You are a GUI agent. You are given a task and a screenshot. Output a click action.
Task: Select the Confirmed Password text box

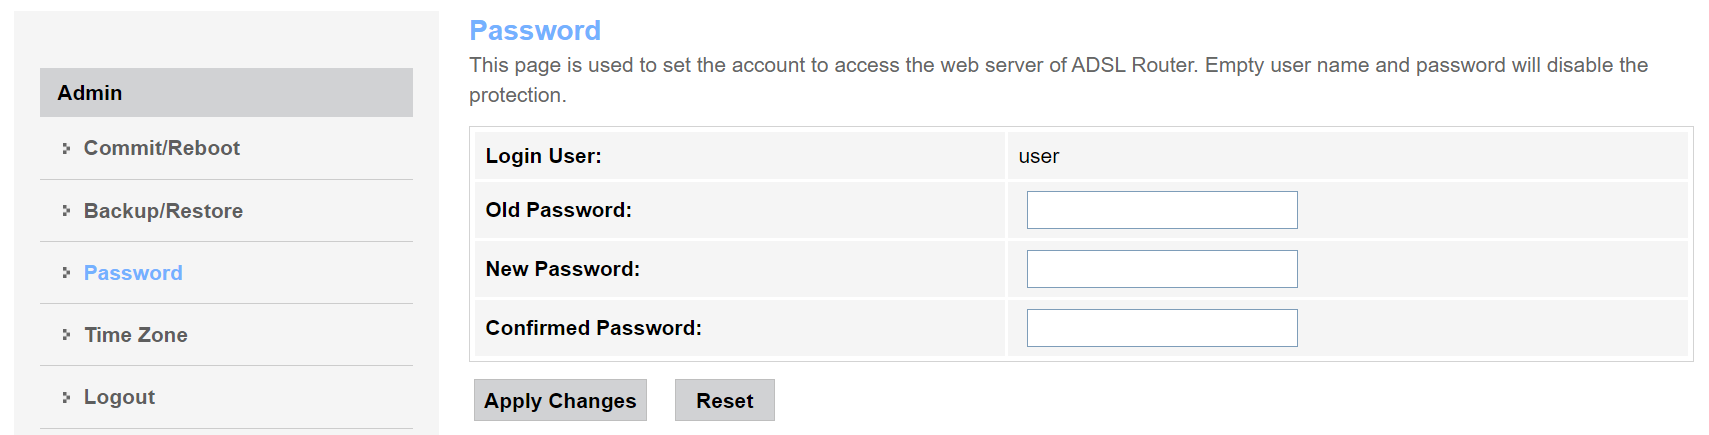coord(1161,328)
